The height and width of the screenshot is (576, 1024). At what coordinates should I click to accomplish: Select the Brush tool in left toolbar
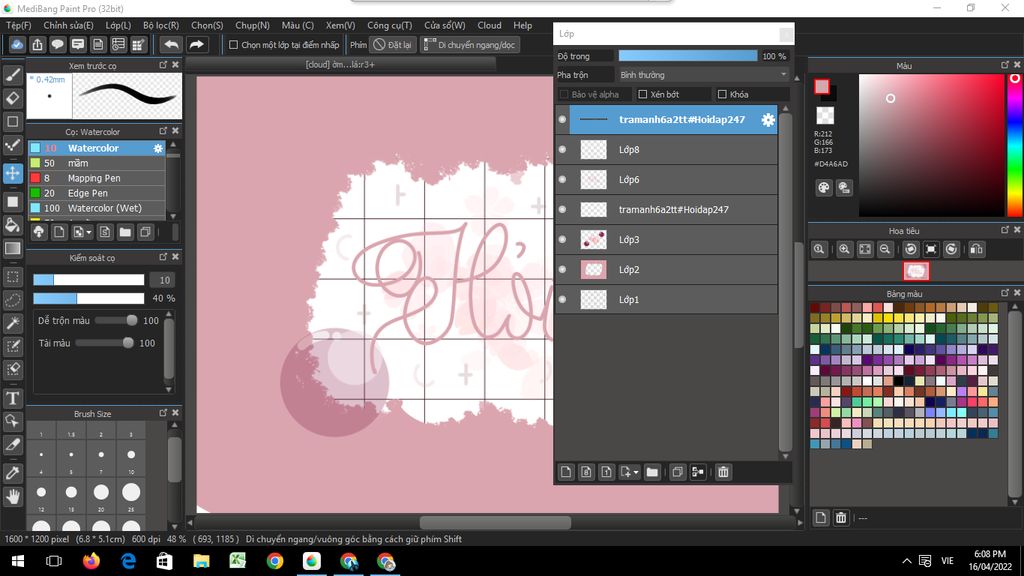[x=12, y=74]
